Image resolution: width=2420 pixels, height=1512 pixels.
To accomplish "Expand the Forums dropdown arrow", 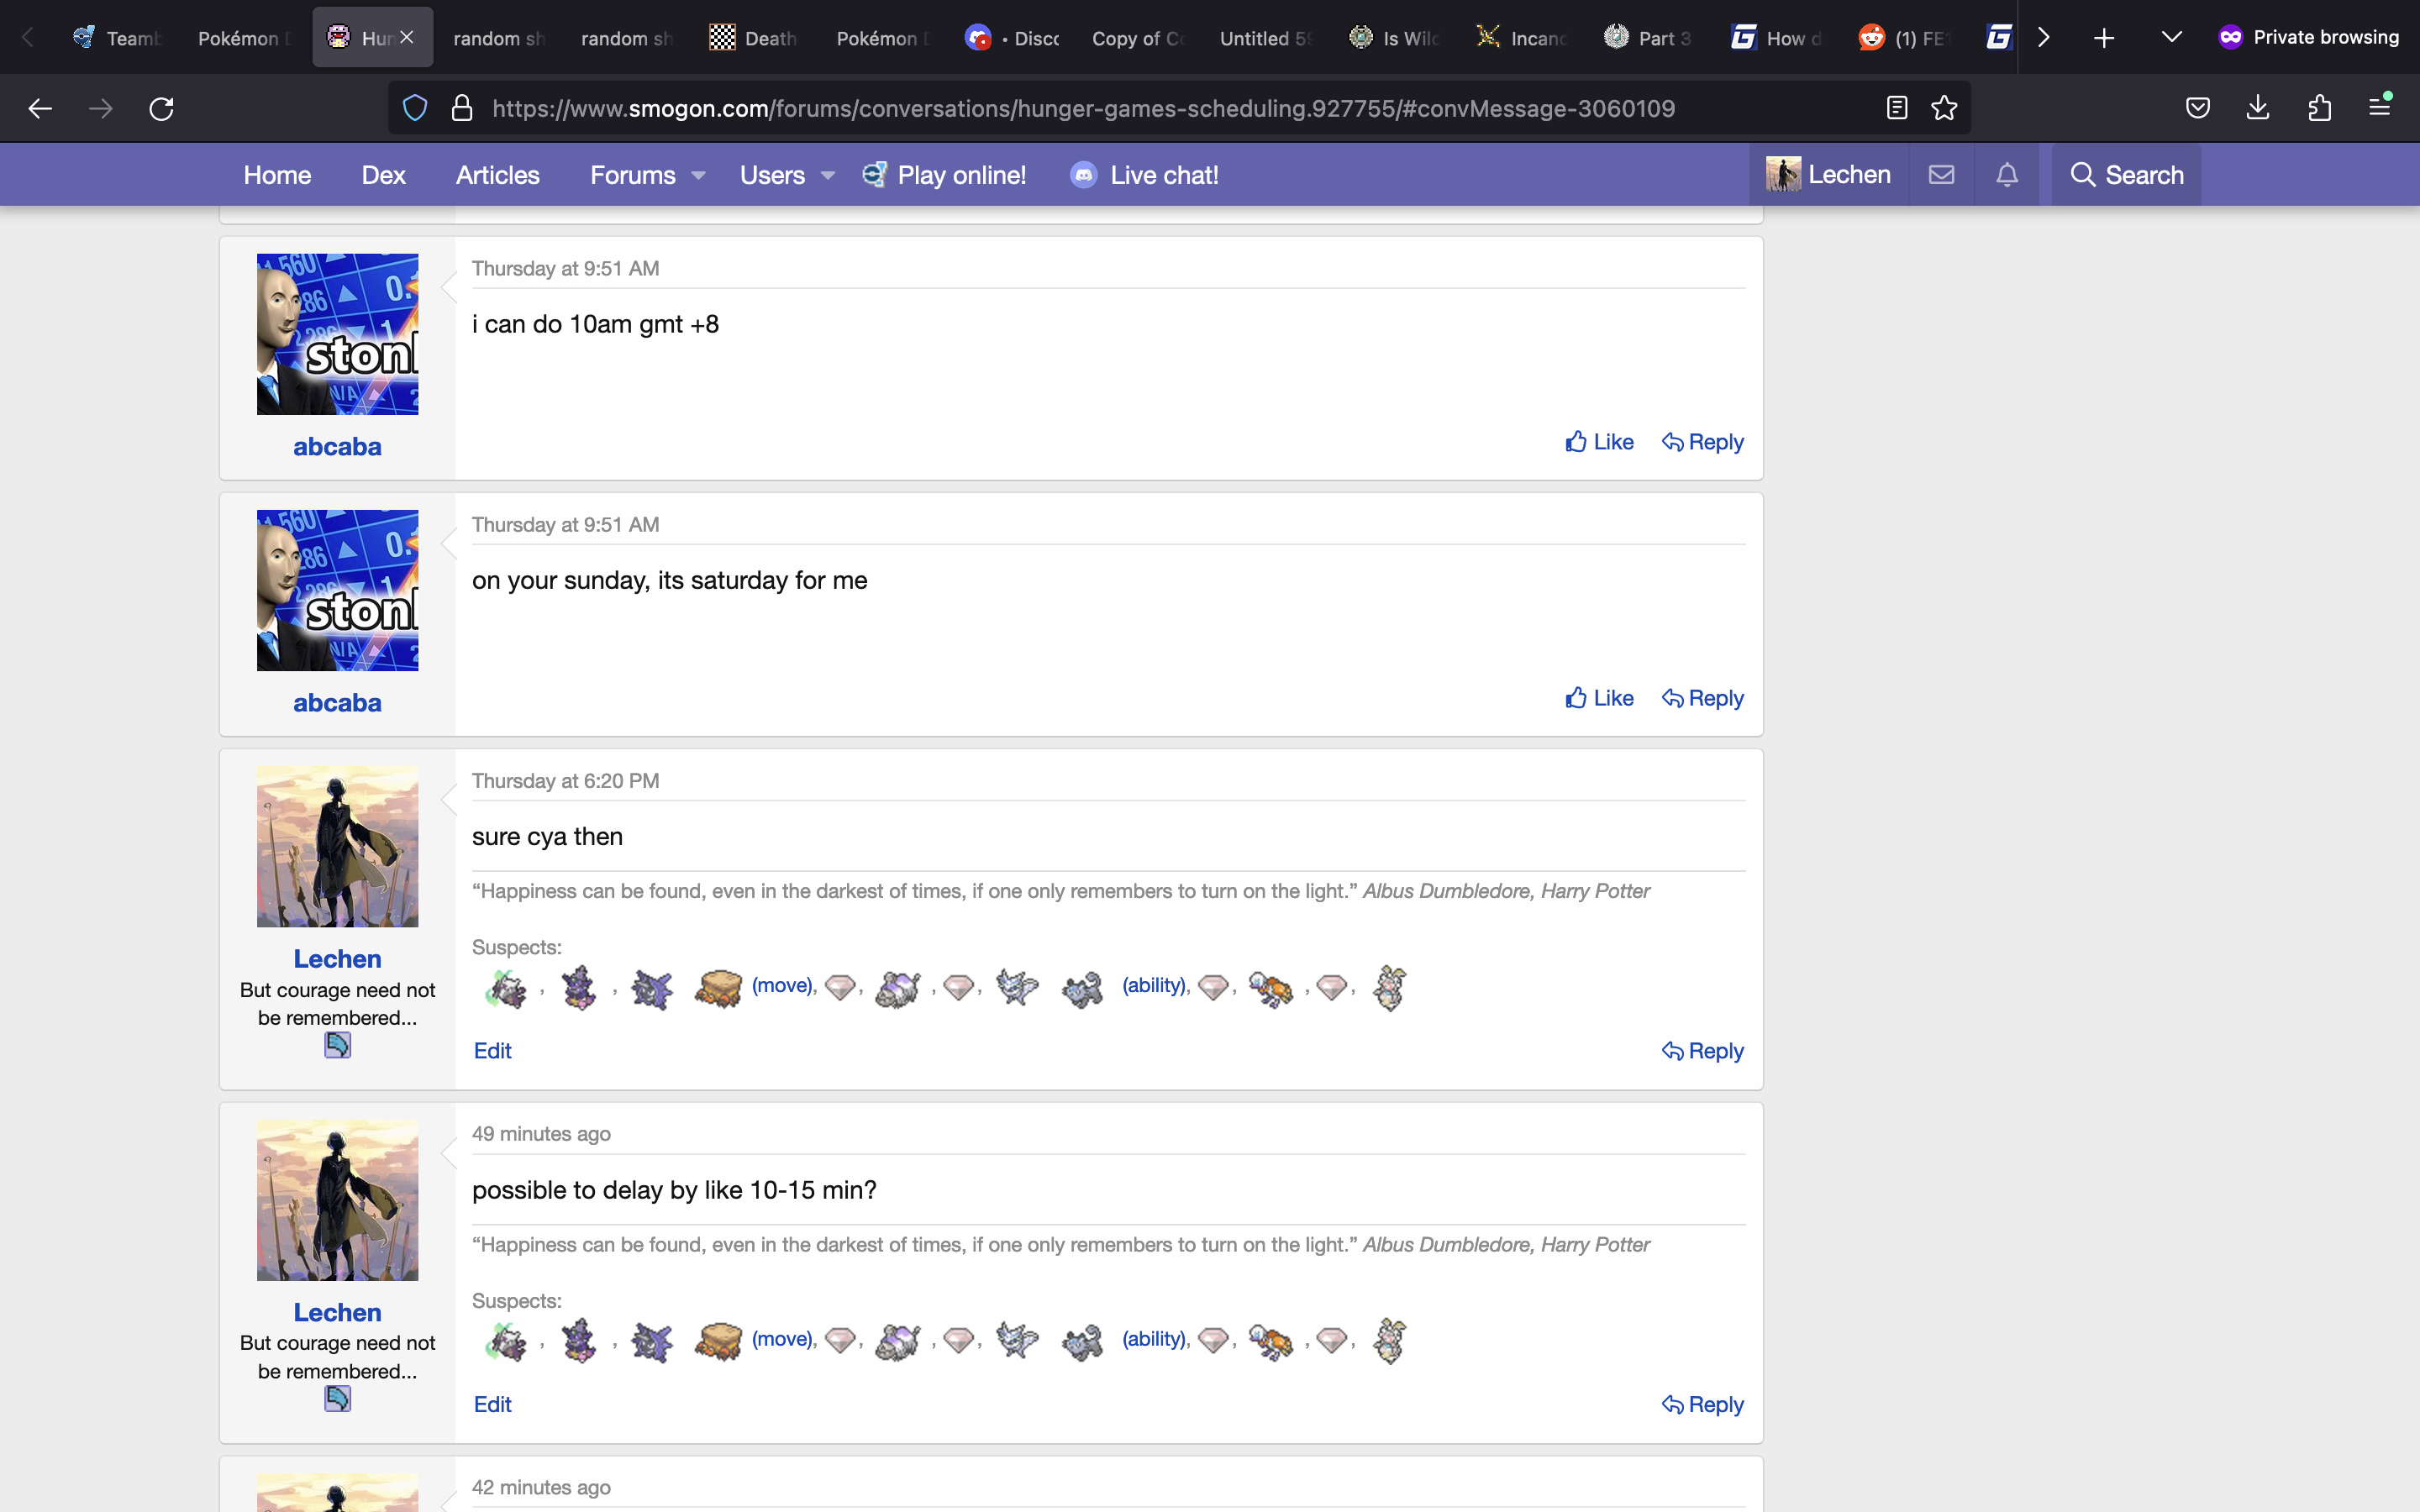I will [699, 176].
